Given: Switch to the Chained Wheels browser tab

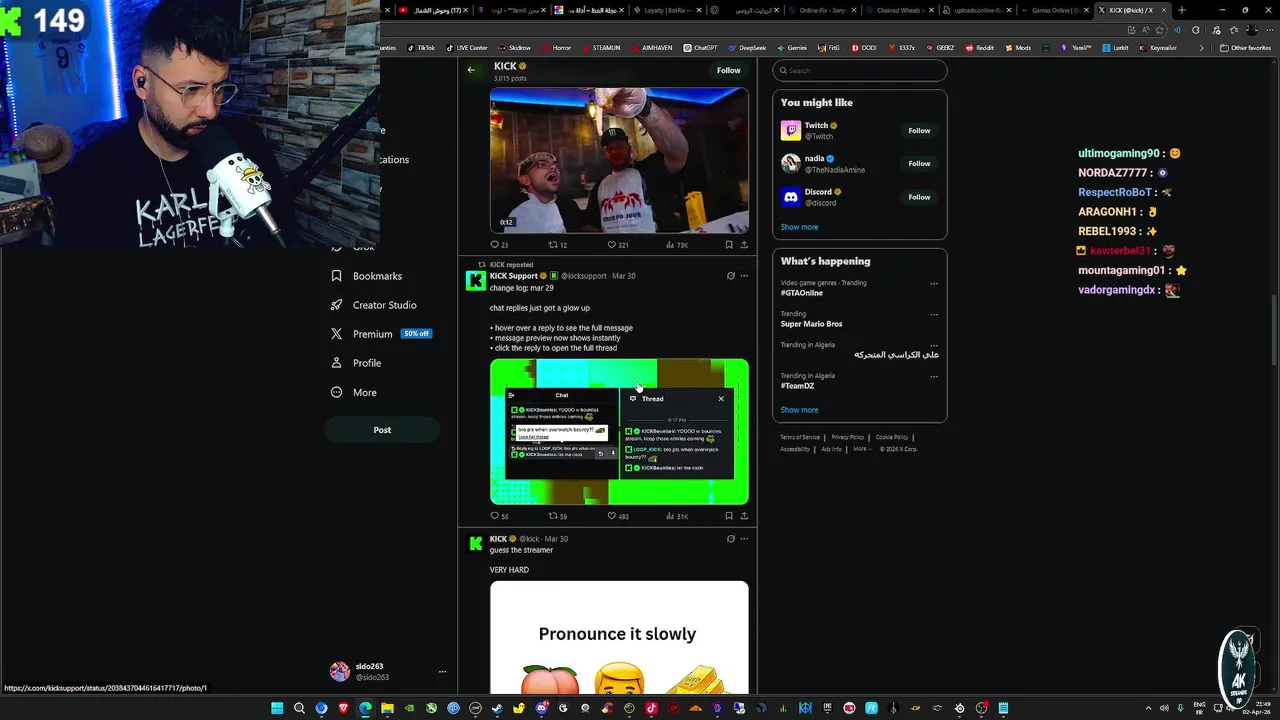Looking at the screenshot, I should tap(899, 10).
